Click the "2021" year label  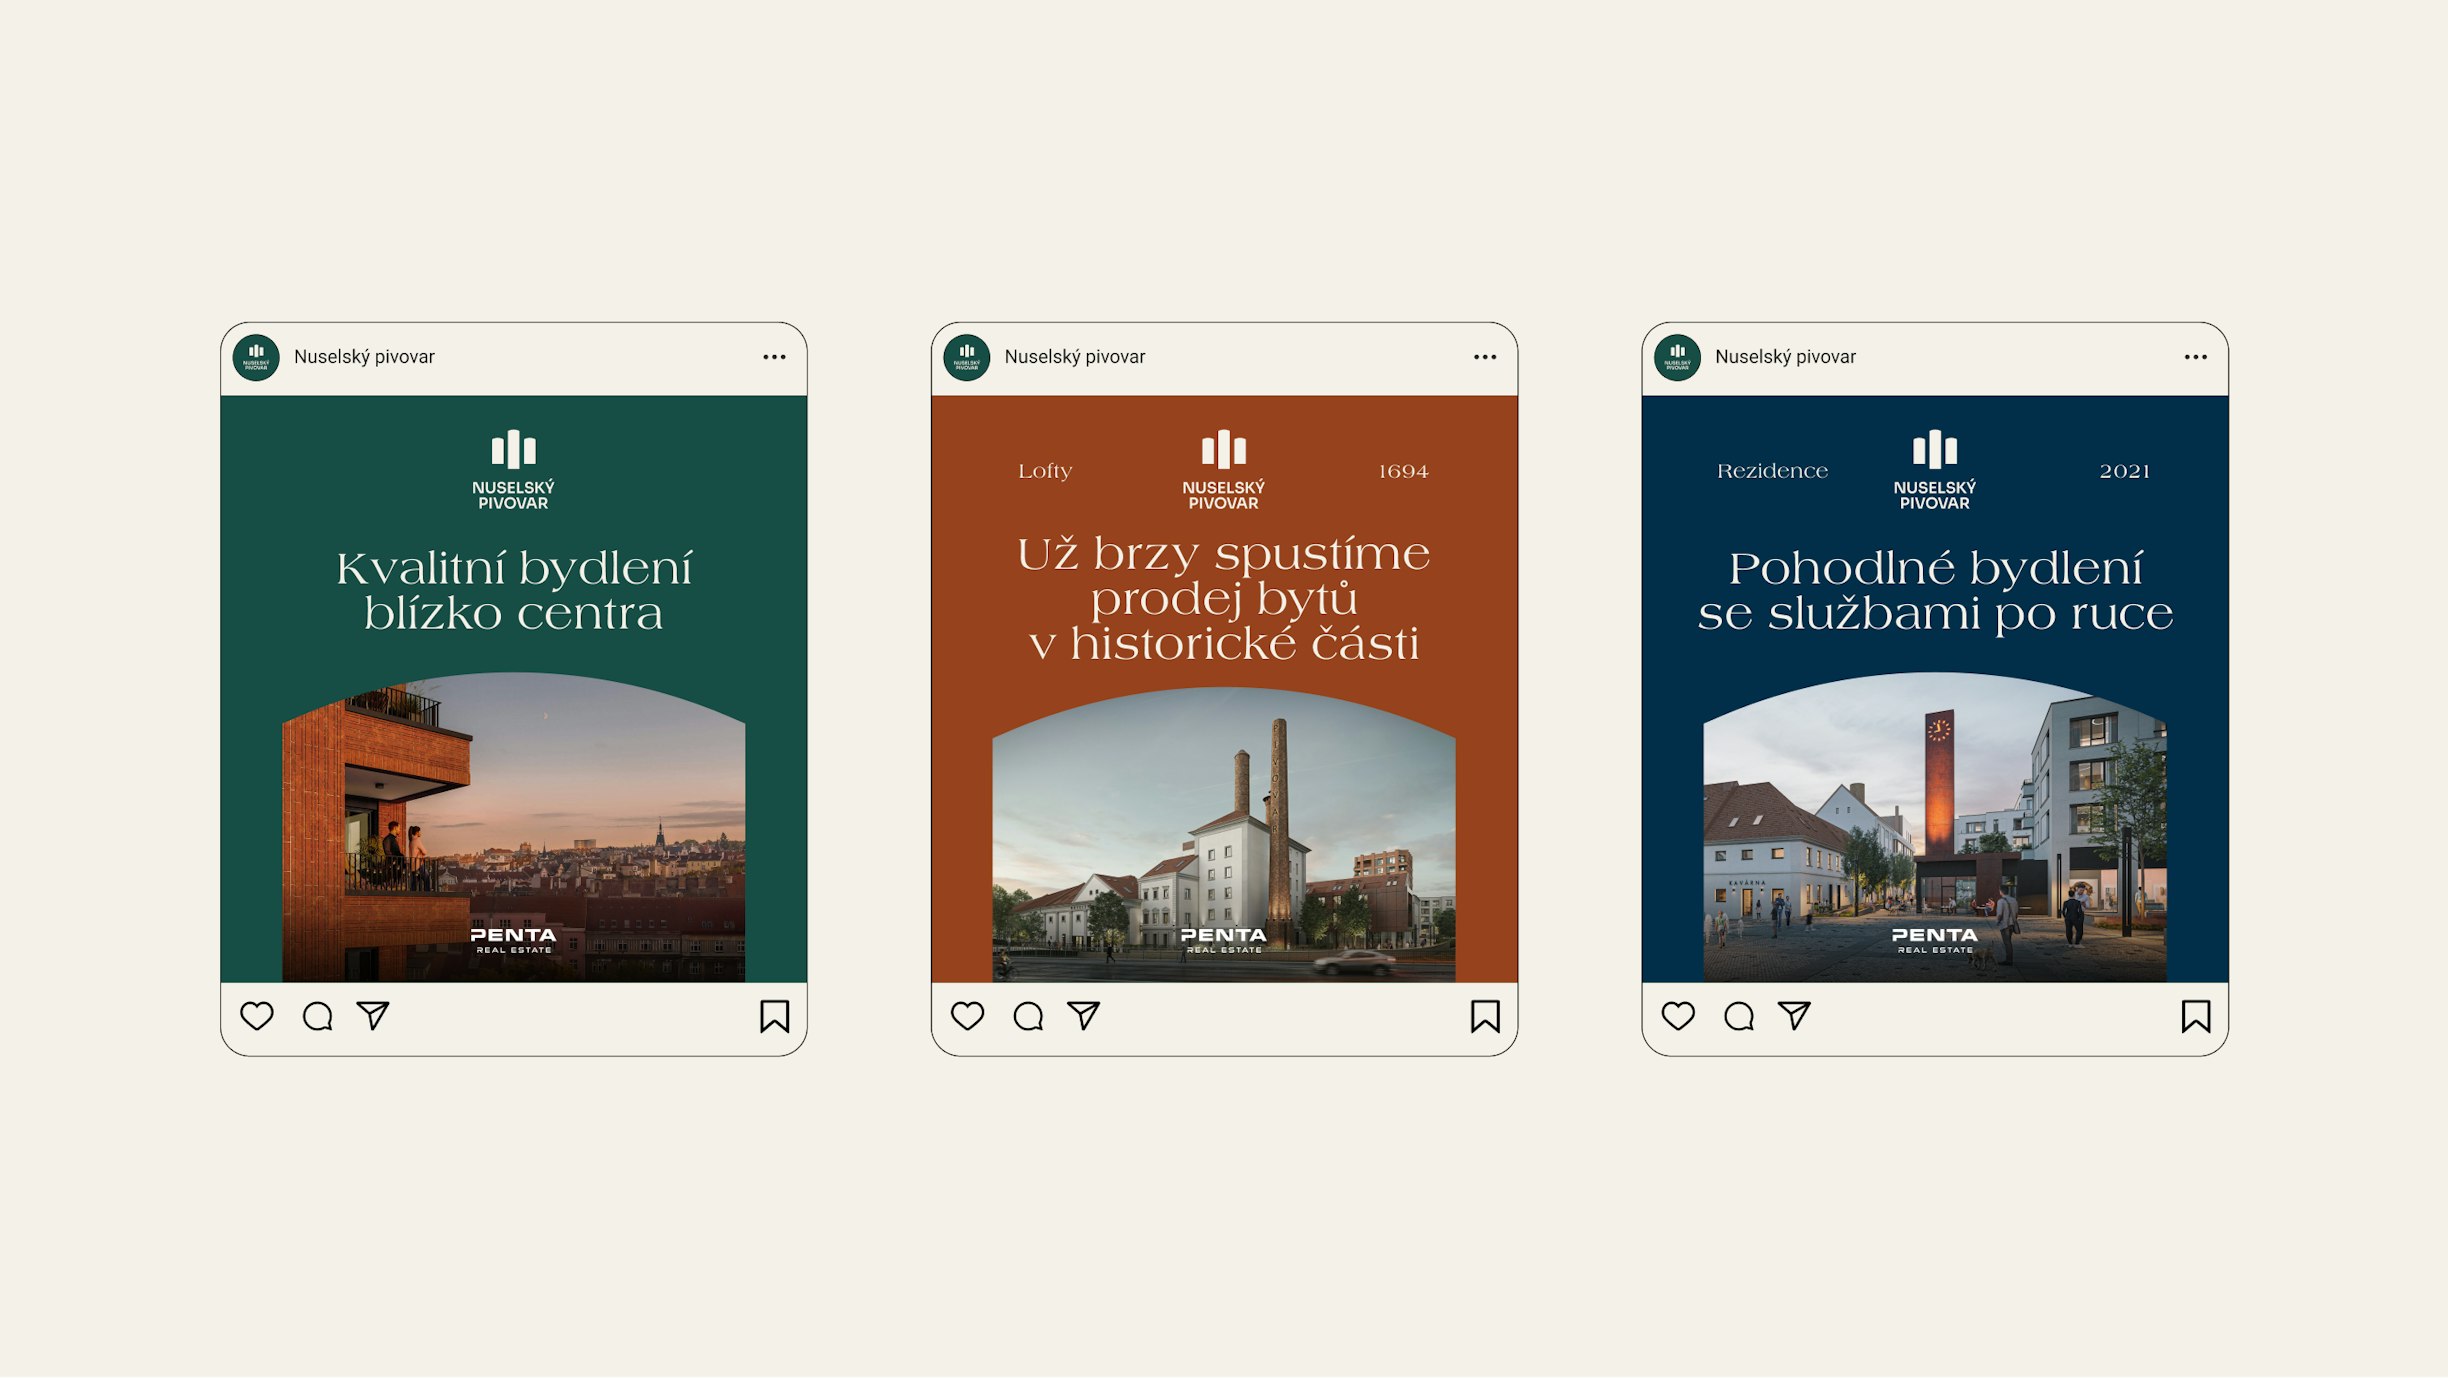[2124, 471]
